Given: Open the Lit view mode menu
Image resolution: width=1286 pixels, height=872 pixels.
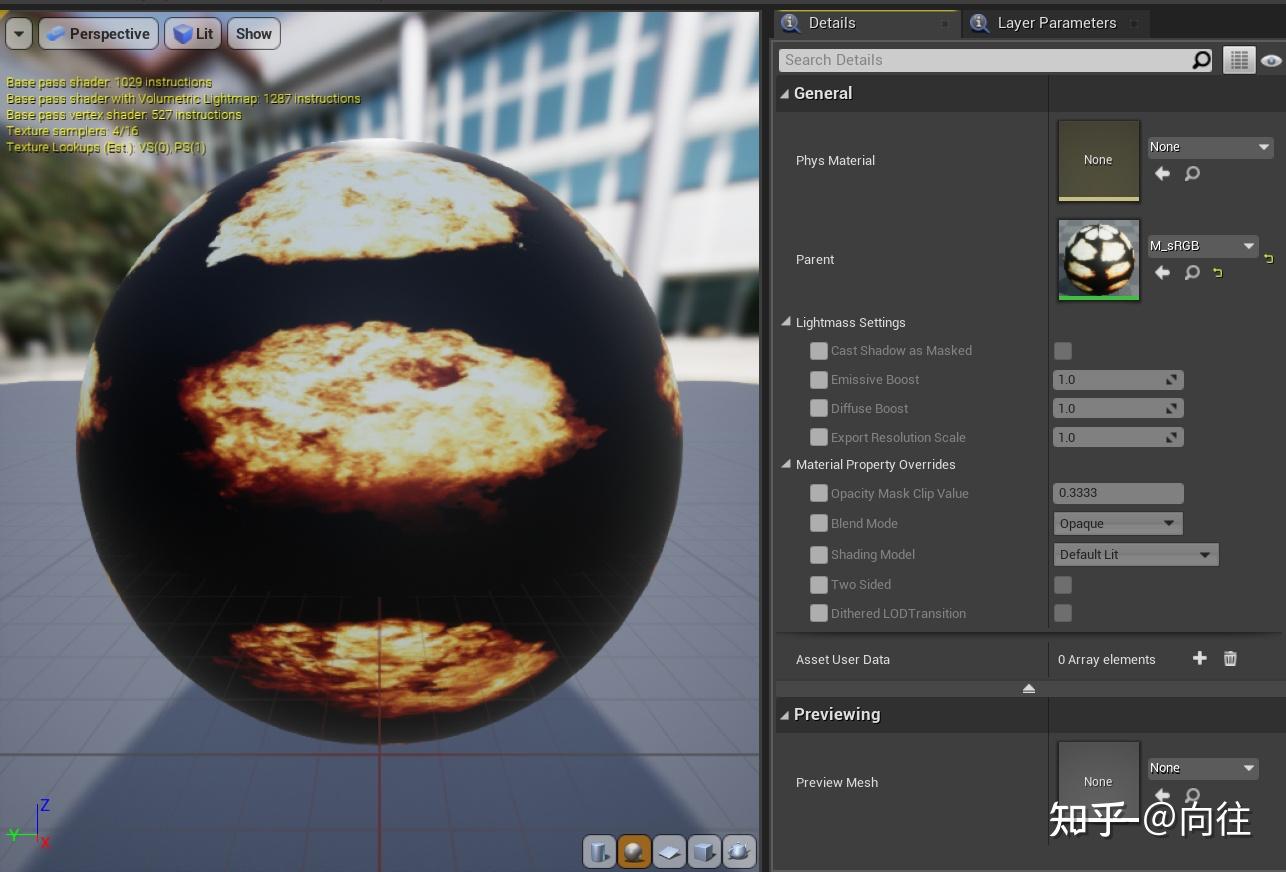Looking at the screenshot, I should tap(193, 33).
